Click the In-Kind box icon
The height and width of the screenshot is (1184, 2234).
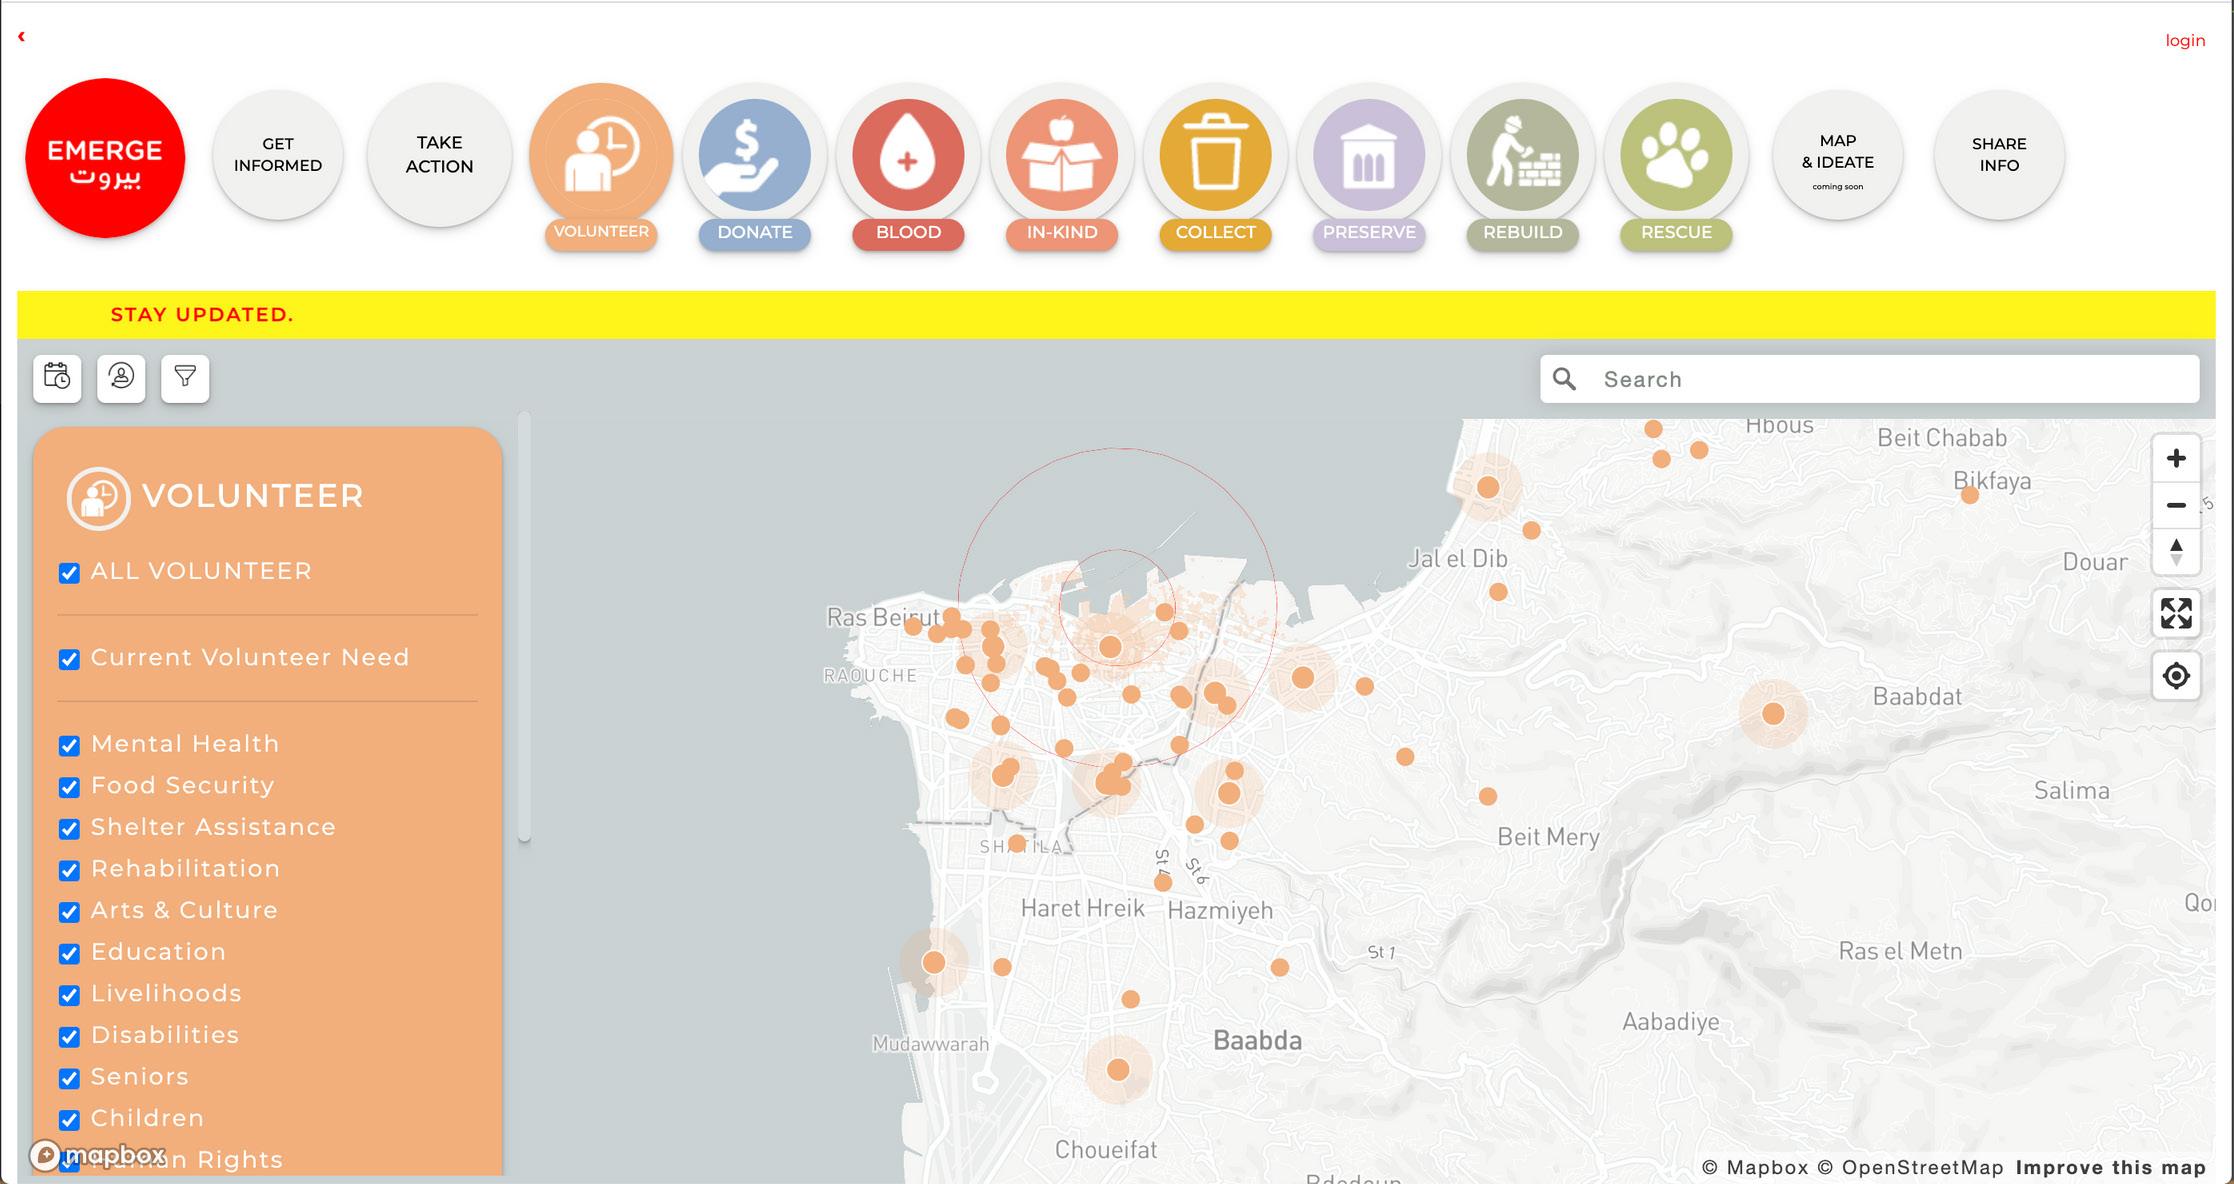point(1062,156)
